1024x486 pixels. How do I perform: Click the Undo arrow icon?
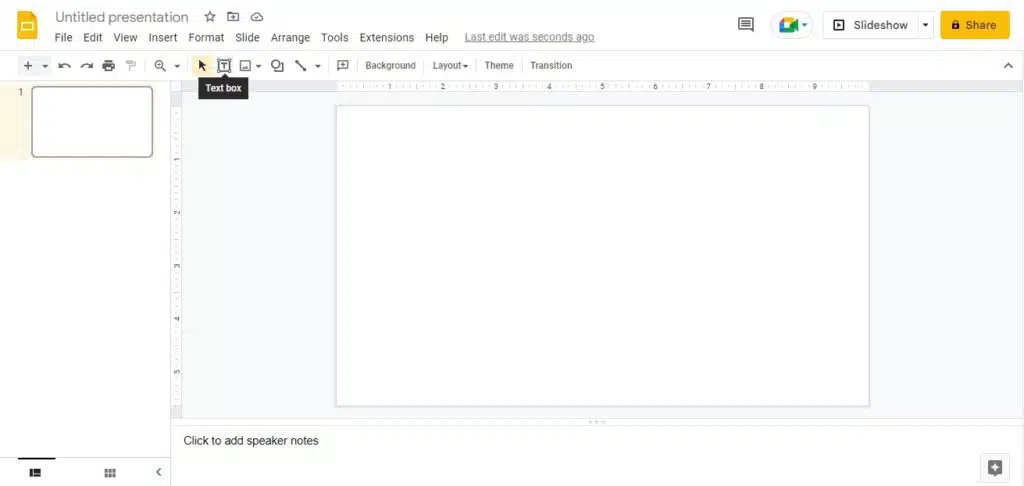click(65, 66)
